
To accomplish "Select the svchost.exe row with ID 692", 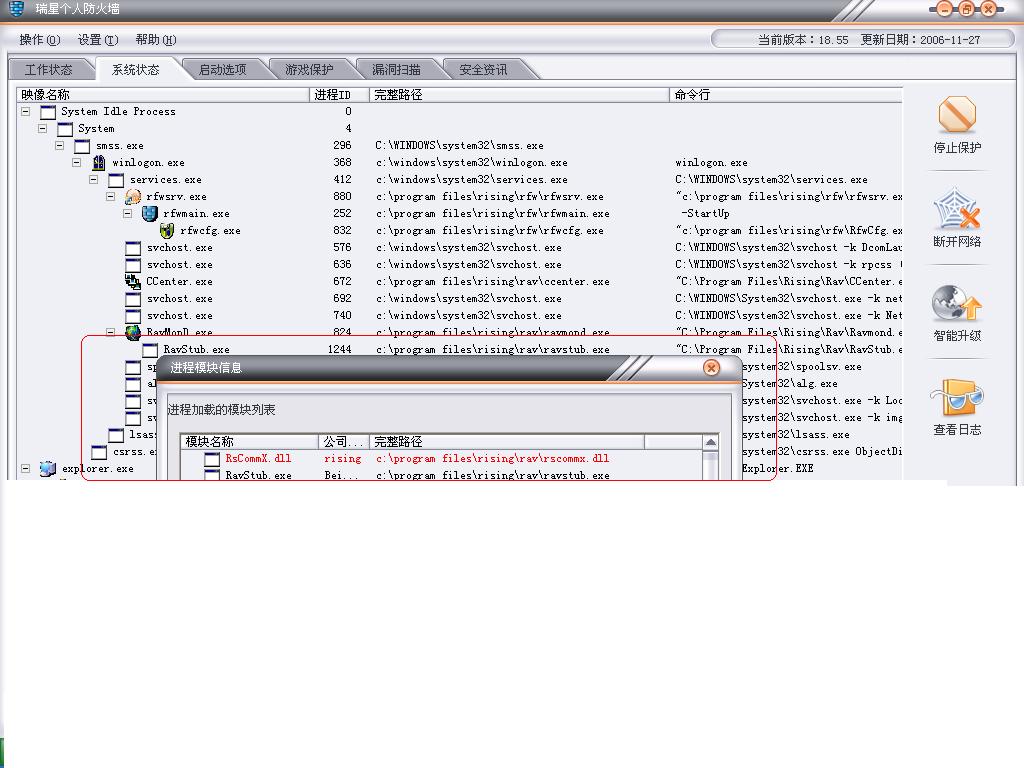I will pos(459,298).
